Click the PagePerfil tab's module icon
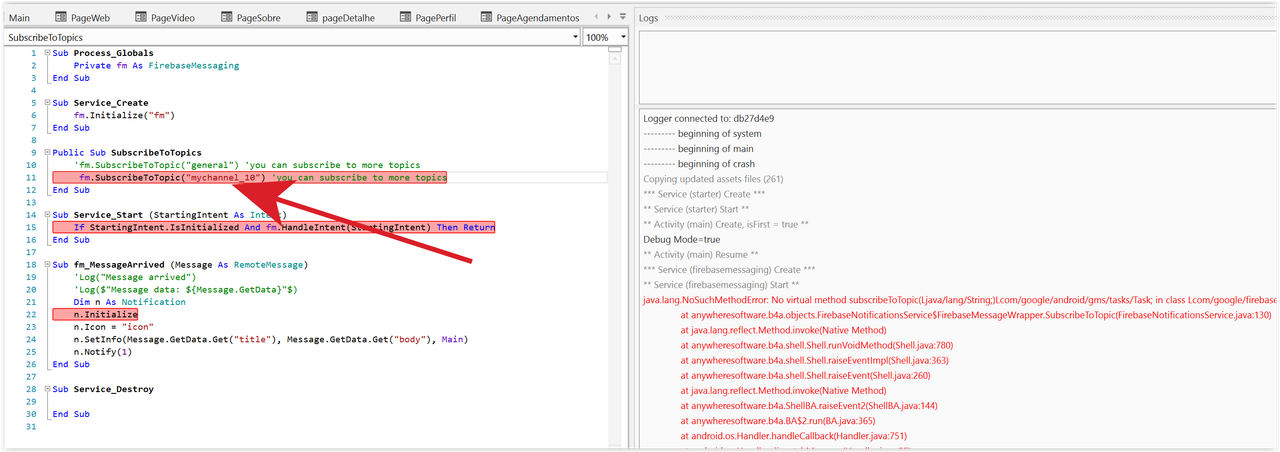The width and height of the screenshot is (1280, 452). (405, 18)
